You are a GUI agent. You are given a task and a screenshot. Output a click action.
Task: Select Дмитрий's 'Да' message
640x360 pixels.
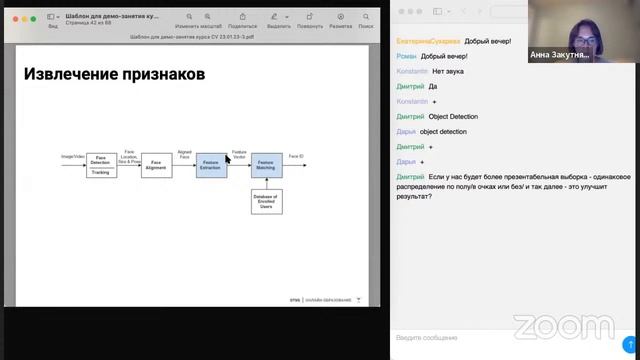433,87
